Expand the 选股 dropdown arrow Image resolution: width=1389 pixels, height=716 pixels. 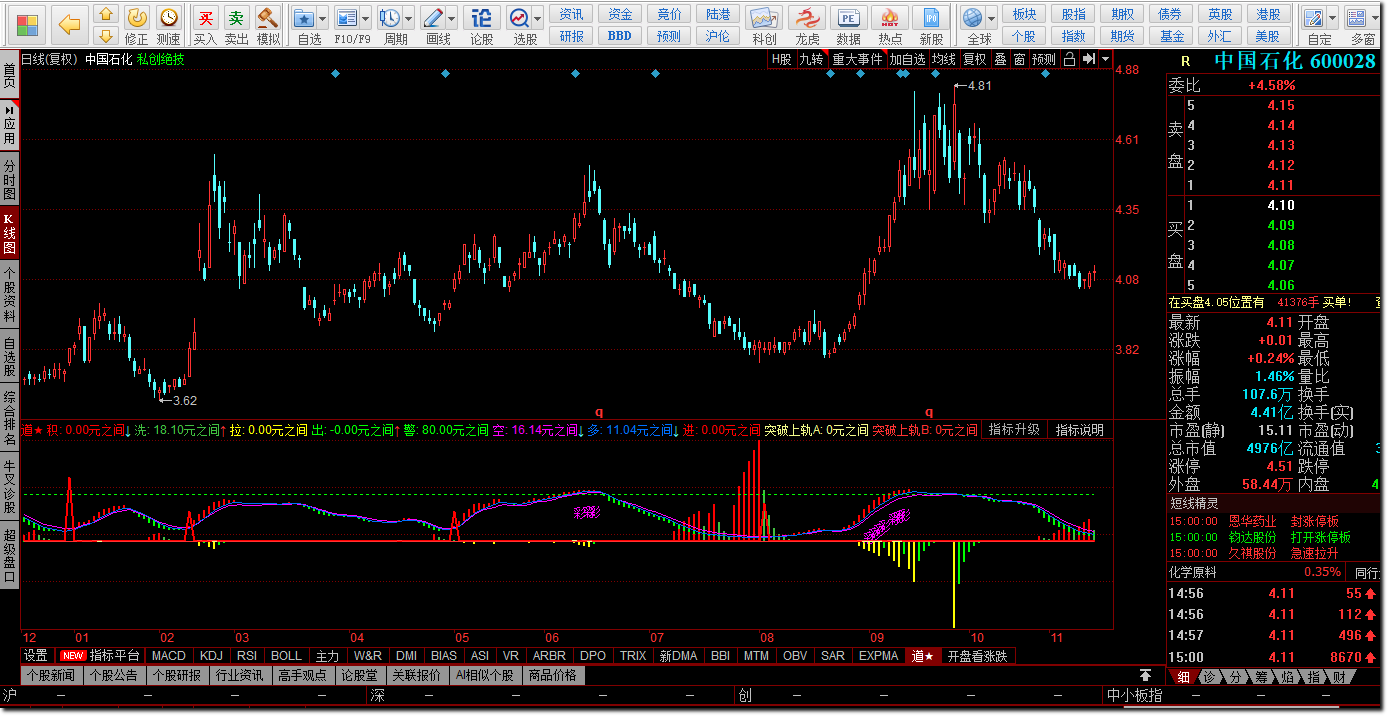(537, 18)
